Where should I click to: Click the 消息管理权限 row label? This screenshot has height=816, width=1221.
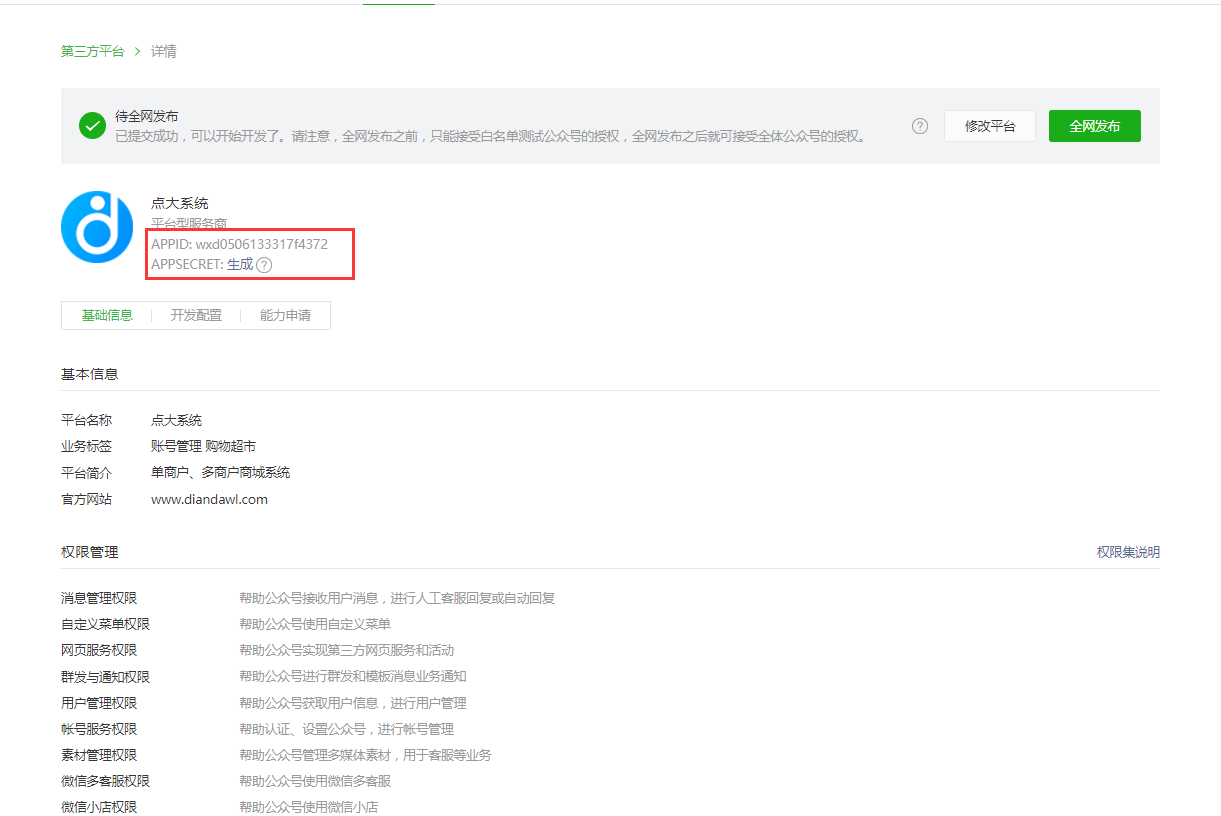pyautogui.click(x=99, y=598)
